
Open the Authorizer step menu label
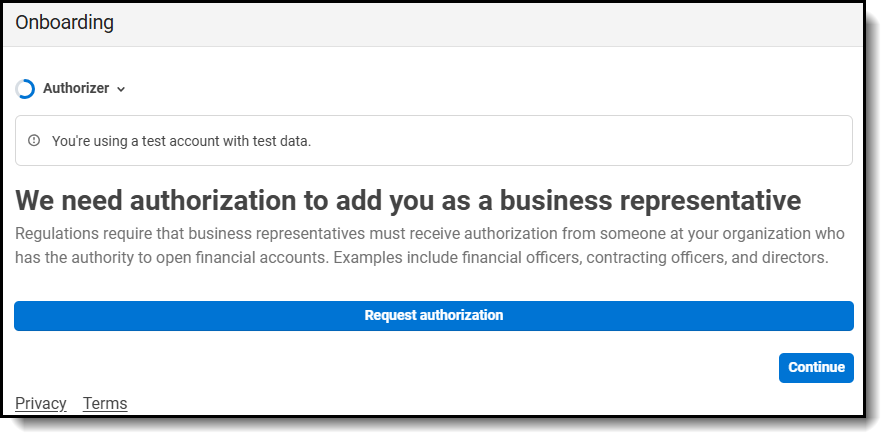click(x=76, y=89)
